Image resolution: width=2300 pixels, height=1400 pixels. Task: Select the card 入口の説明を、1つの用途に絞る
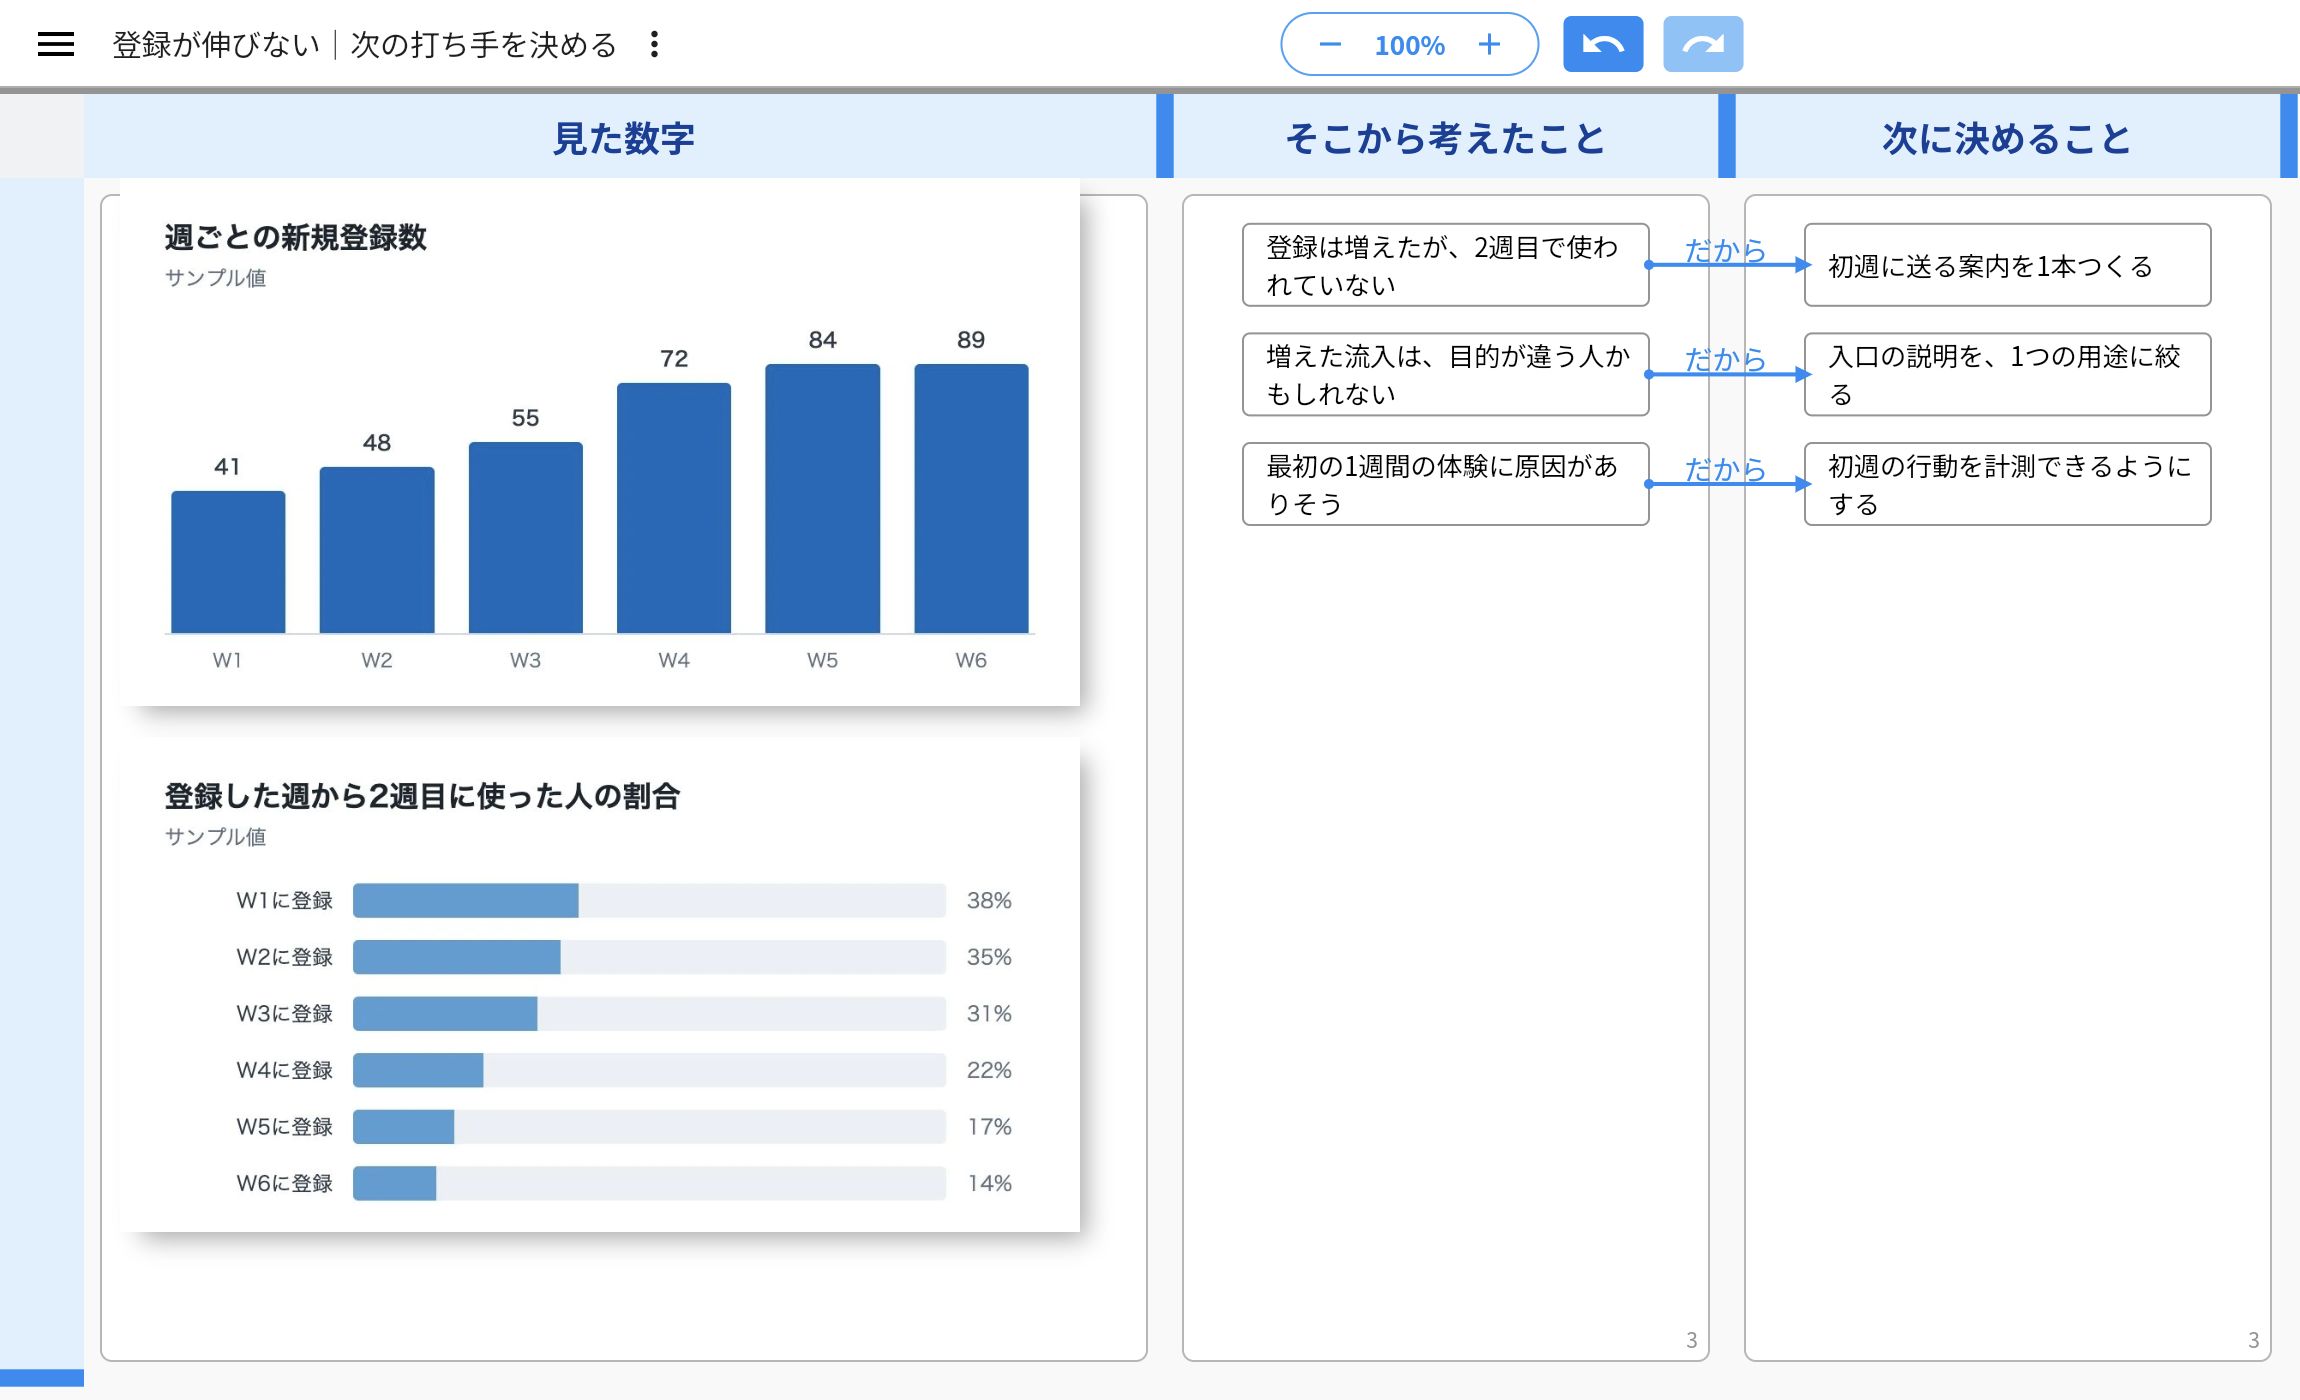point(2007,374)
